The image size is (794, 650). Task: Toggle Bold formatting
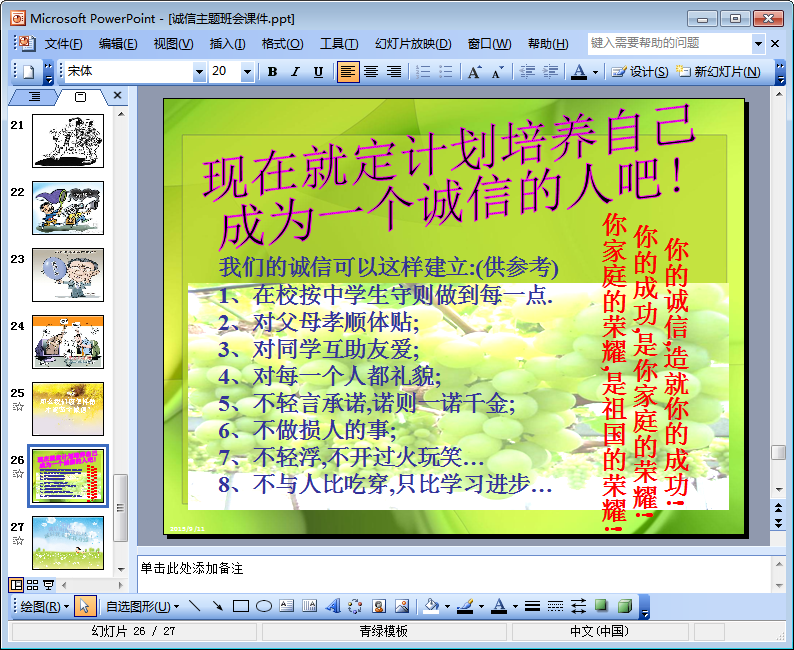272,72
